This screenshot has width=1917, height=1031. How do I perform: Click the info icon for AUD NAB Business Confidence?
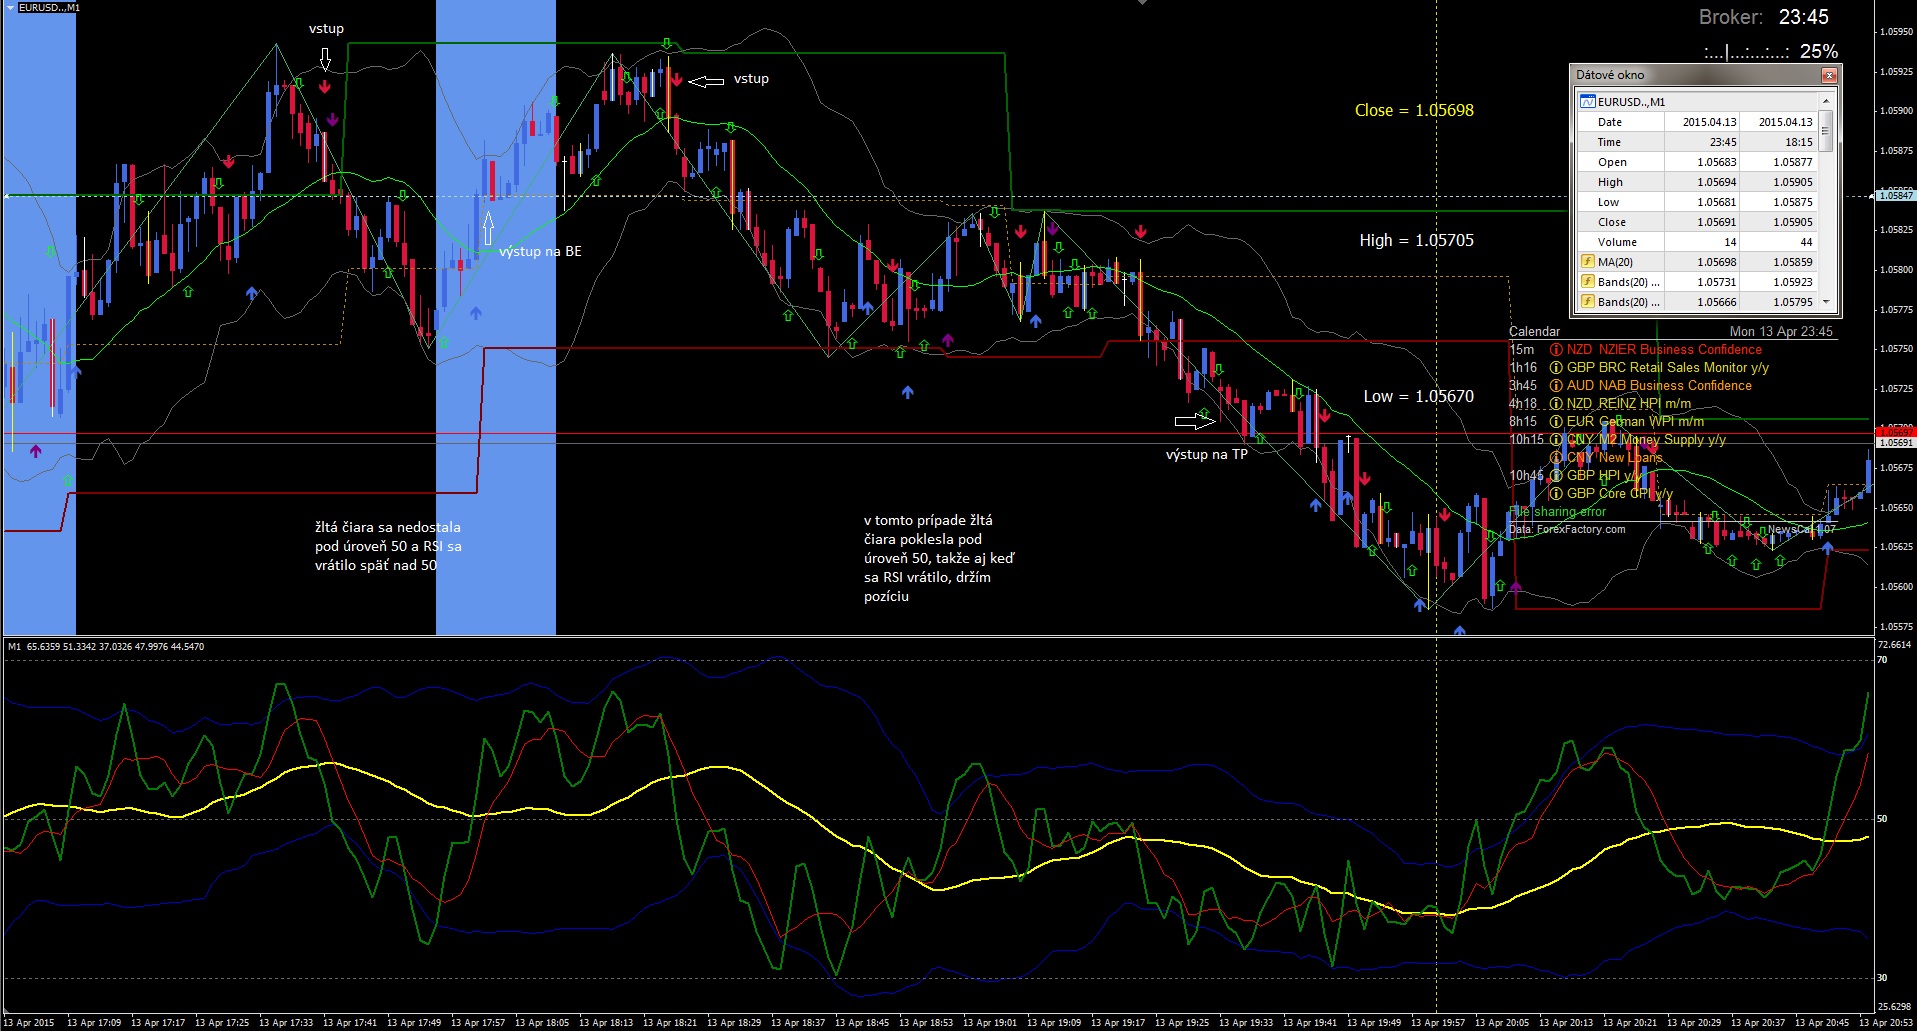tap(1556, 386)
